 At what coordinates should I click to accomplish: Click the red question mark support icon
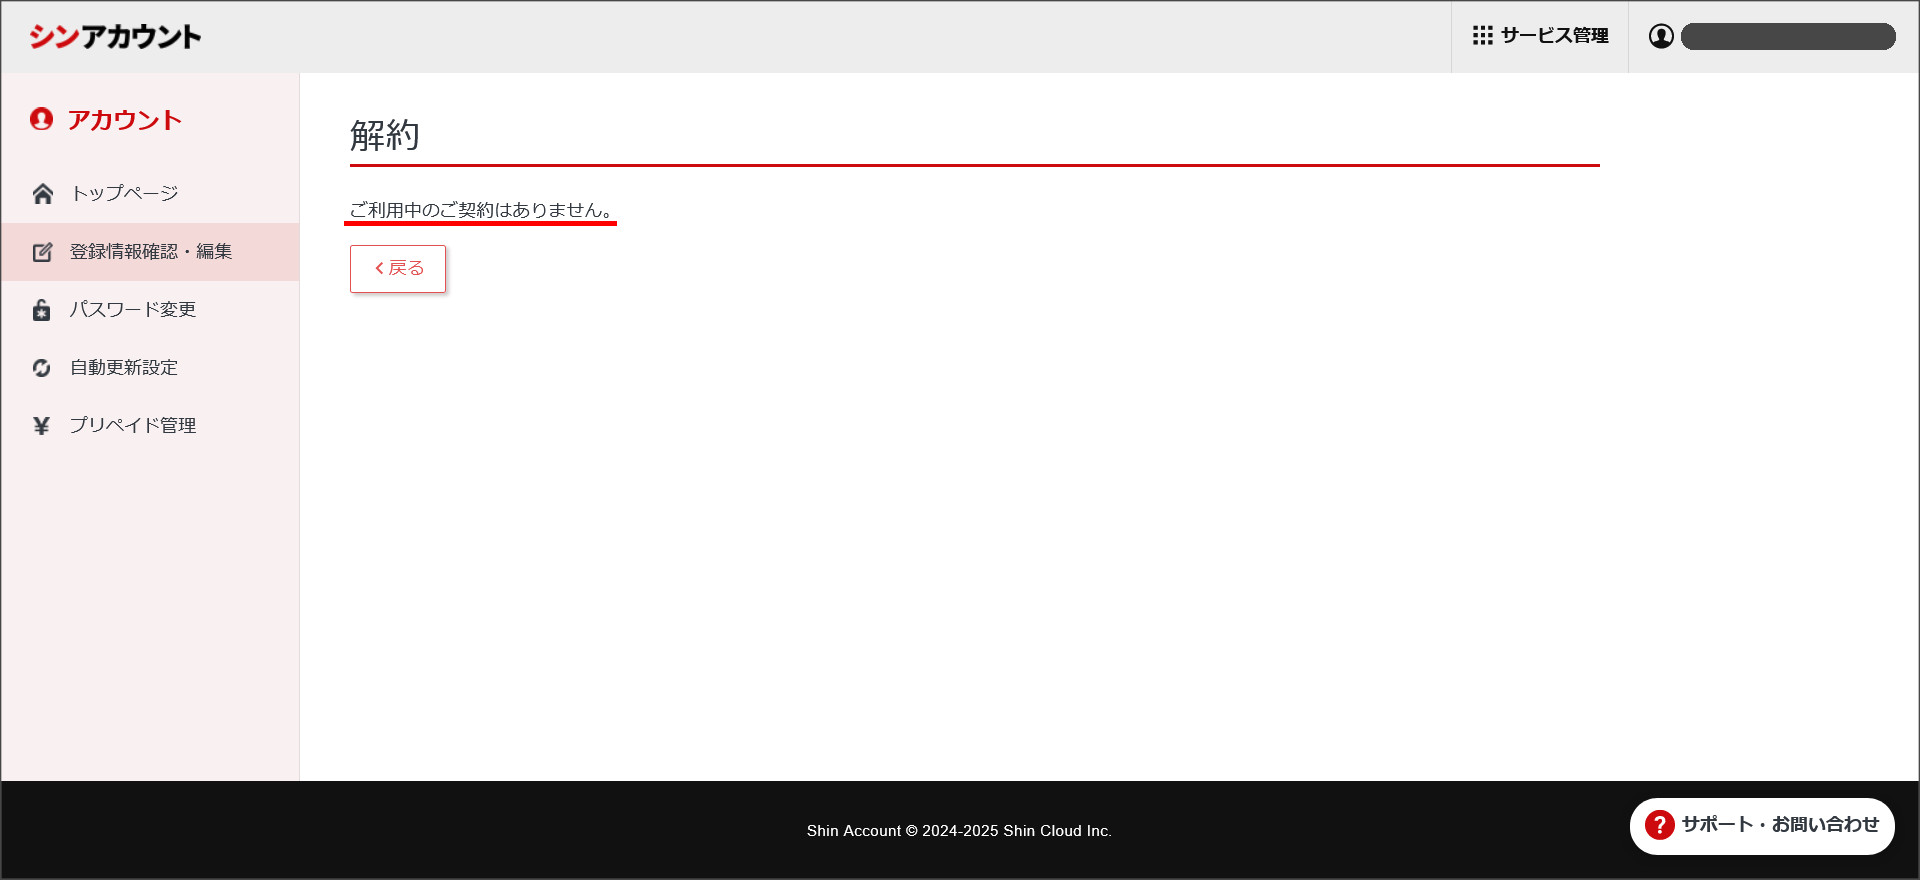pos(1659,825)
